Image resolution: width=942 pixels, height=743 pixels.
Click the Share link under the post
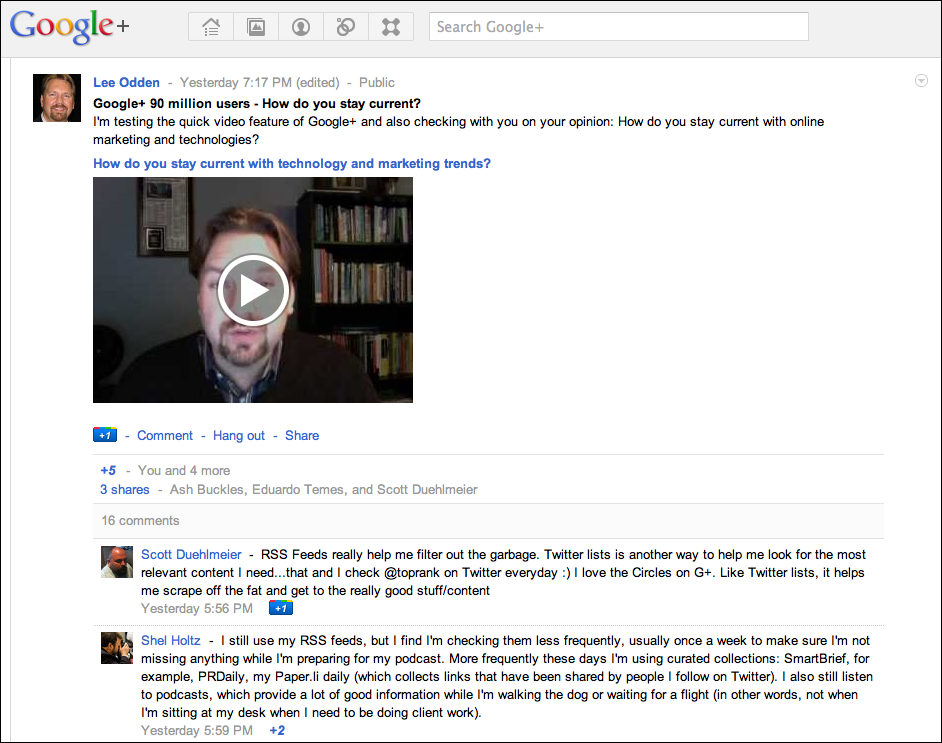pos(302,435)
